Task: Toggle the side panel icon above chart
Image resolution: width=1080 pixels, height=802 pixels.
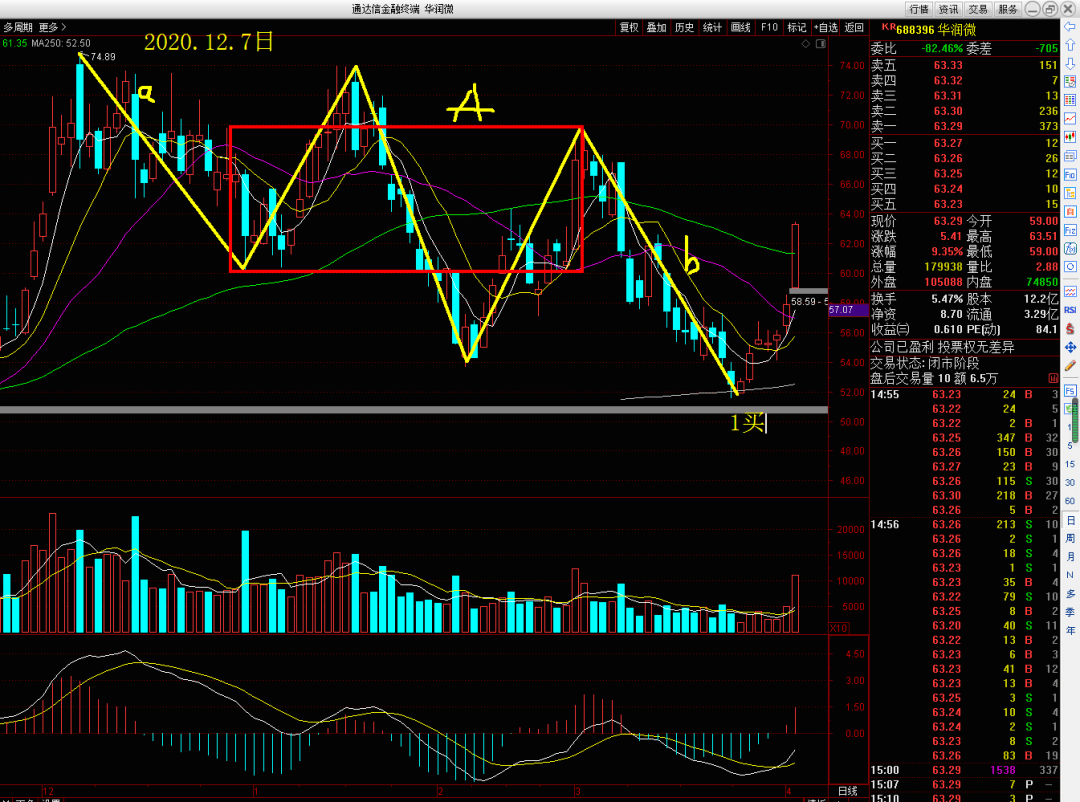Action: (820, 44)
